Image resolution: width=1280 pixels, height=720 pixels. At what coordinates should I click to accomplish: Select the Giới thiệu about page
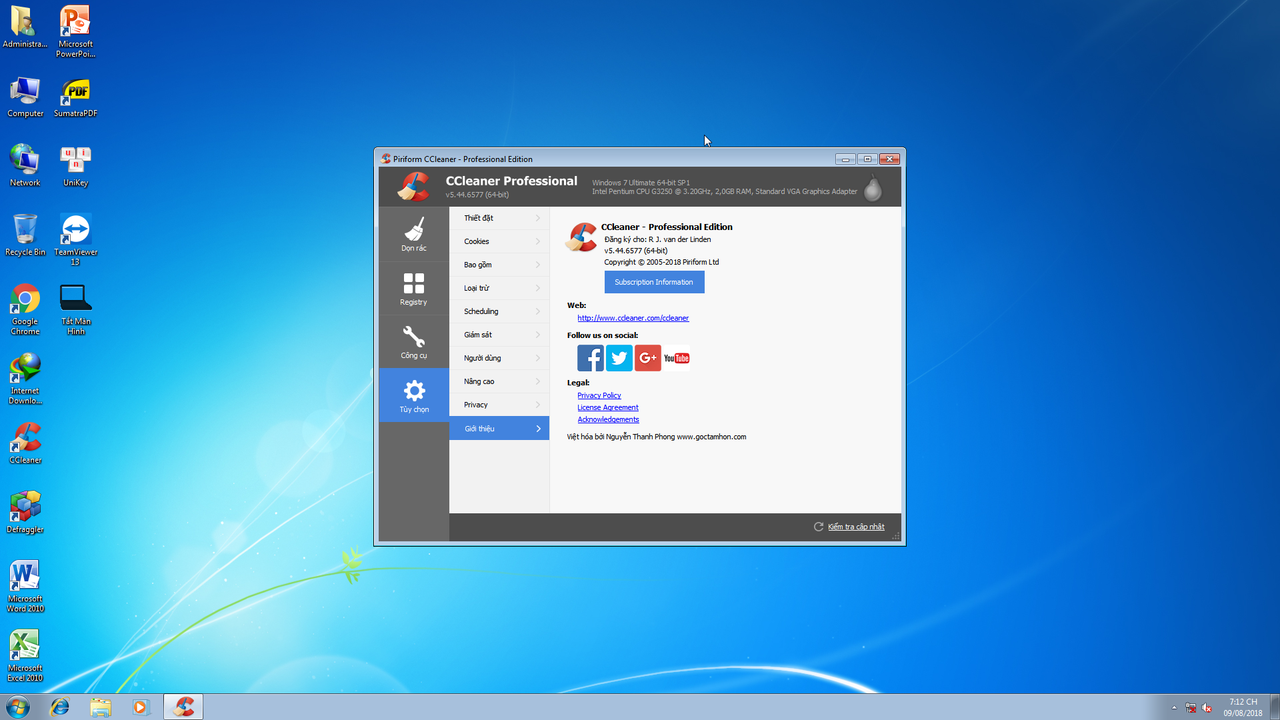499,428
